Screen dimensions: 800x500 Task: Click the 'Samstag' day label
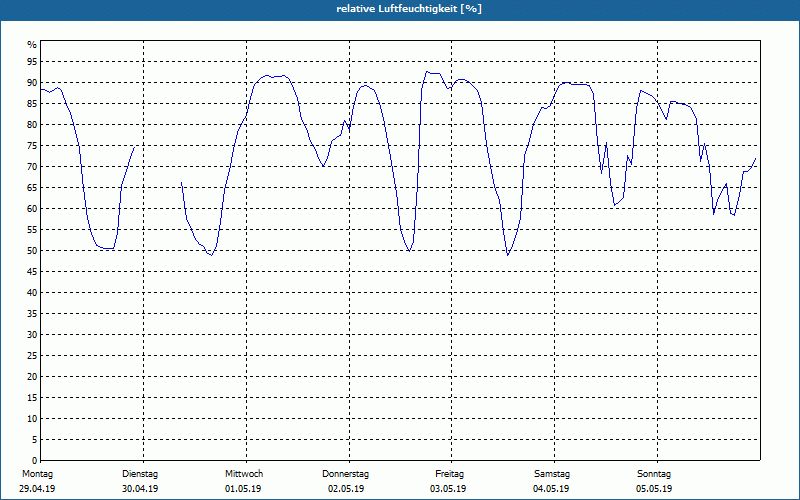[x=552, y=474]
